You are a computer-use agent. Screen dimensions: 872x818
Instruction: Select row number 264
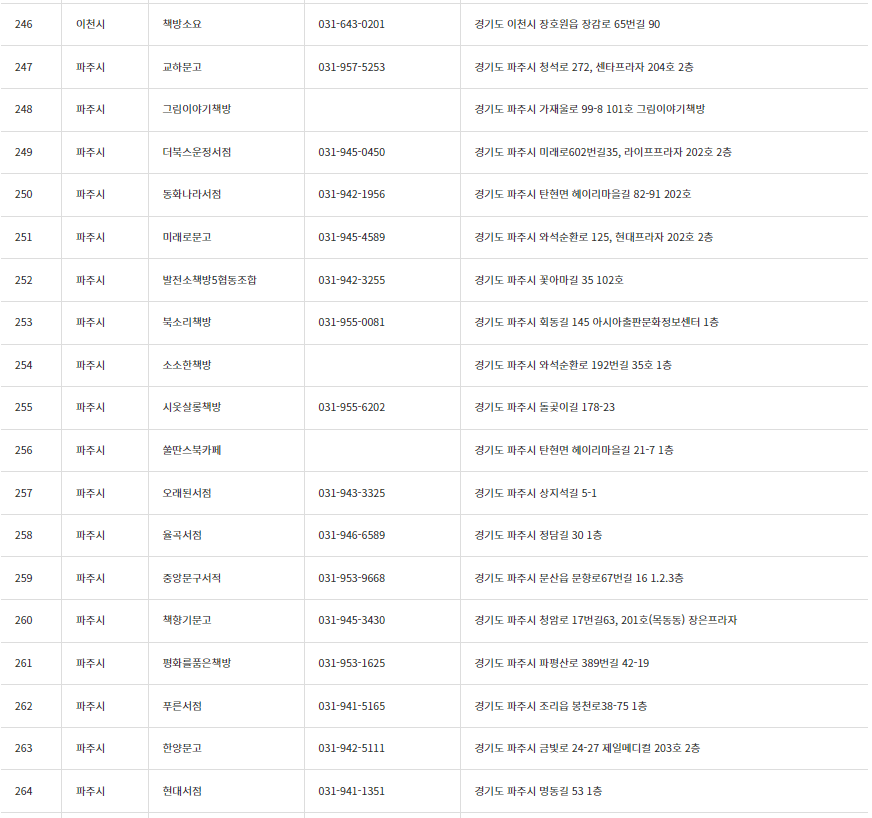coord(23,791)
